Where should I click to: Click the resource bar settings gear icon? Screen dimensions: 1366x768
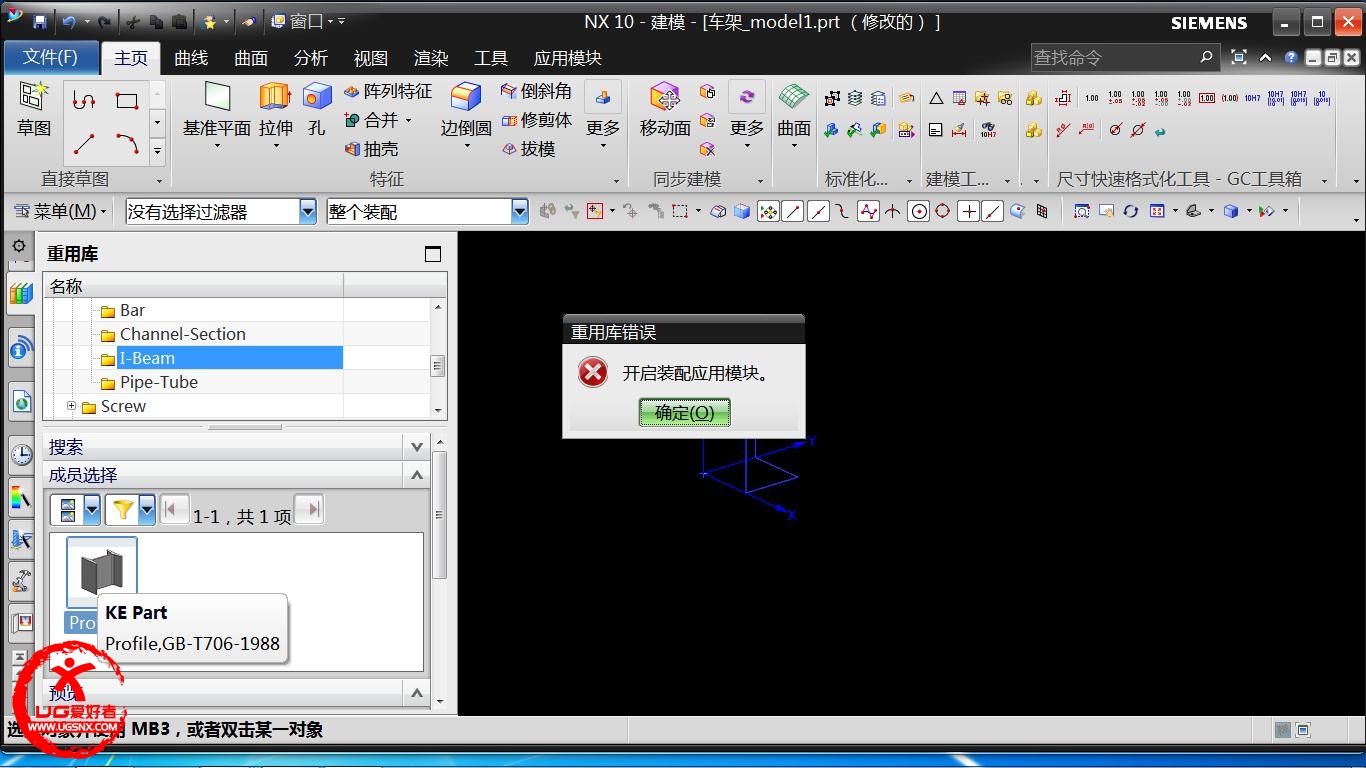(20, 246)
